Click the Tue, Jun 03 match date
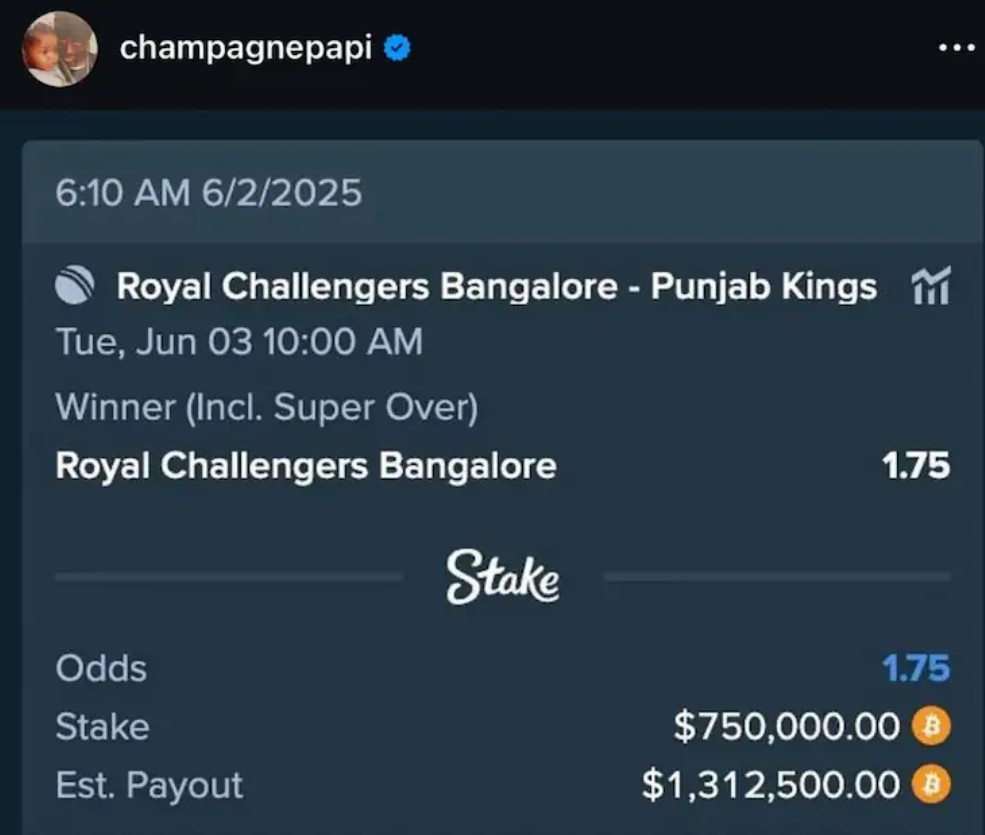 click(x=239, y=342)
